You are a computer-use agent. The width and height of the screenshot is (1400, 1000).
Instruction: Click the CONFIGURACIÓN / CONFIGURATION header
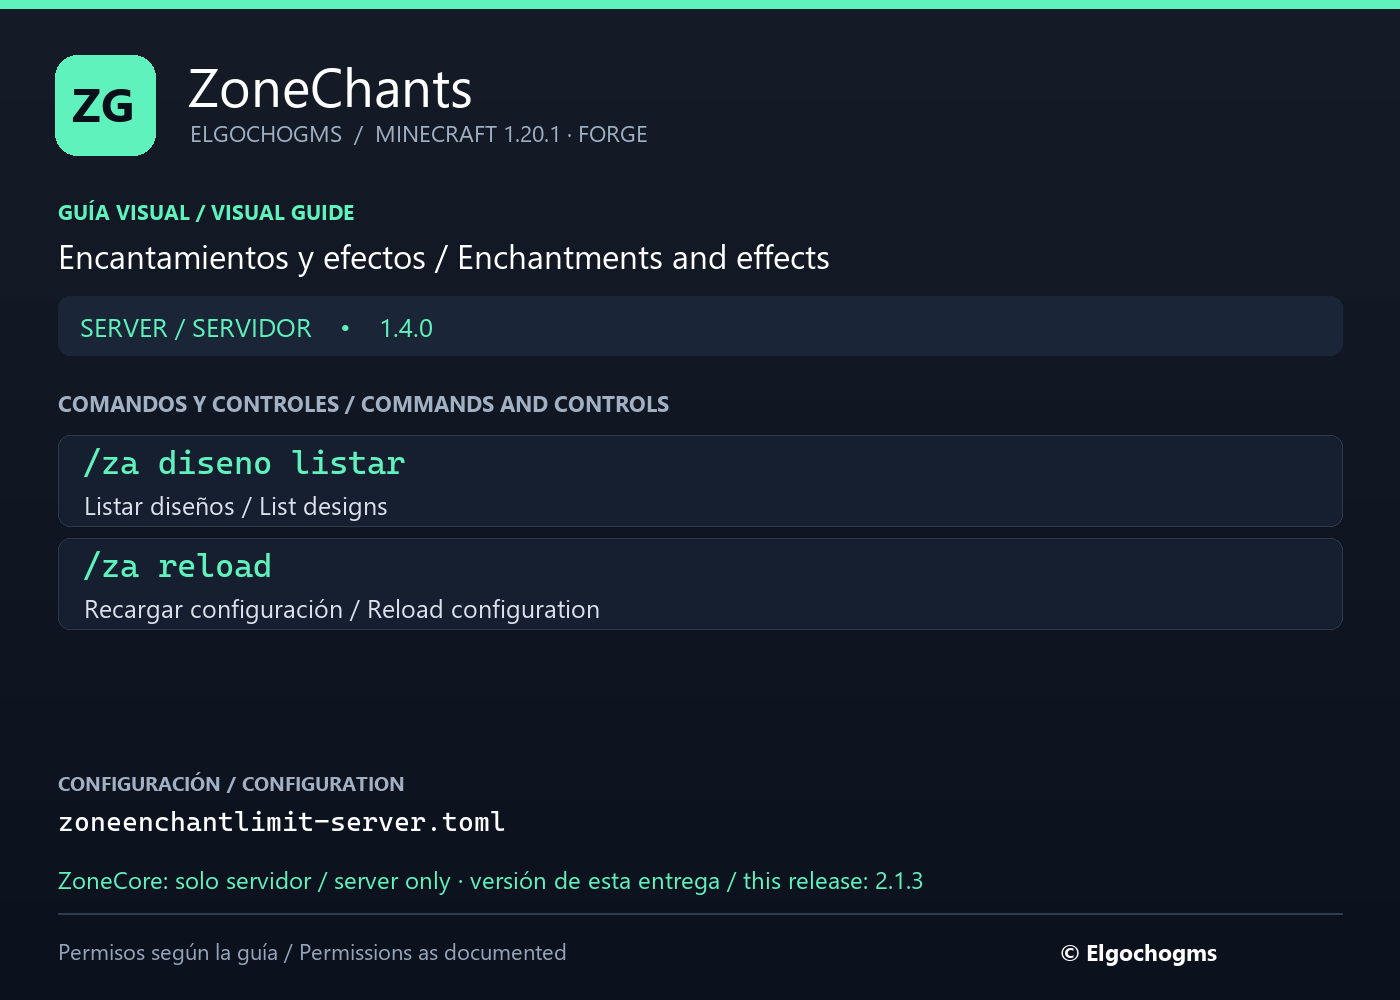click(x=231, y=784)
